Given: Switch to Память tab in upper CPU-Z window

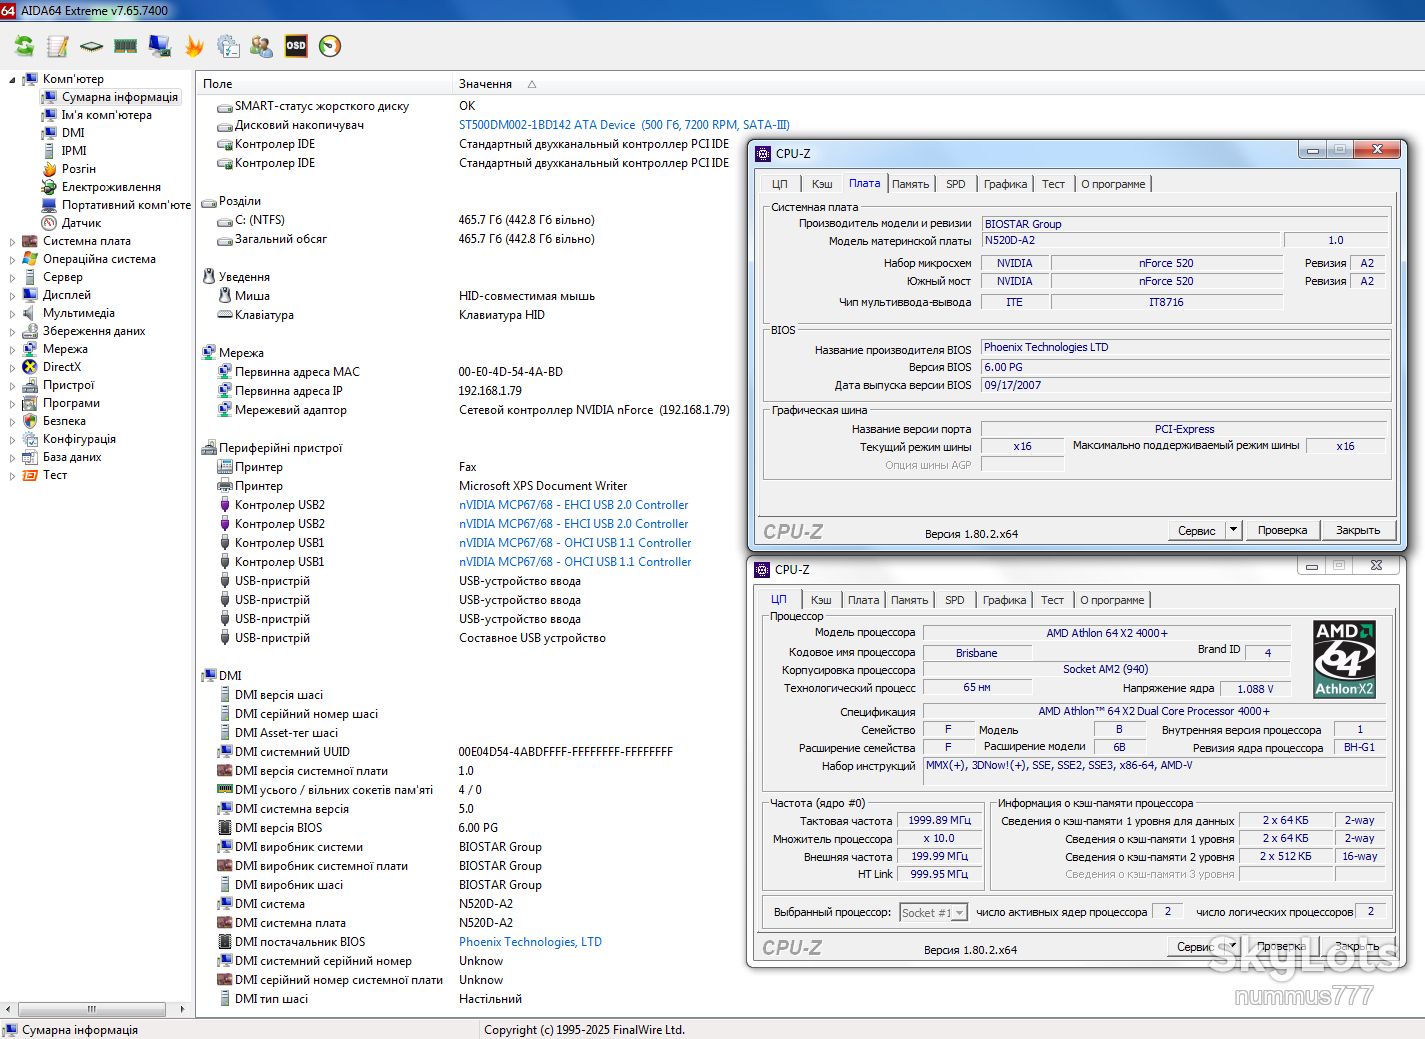Looking at the screenshot, I should [910, 184].
